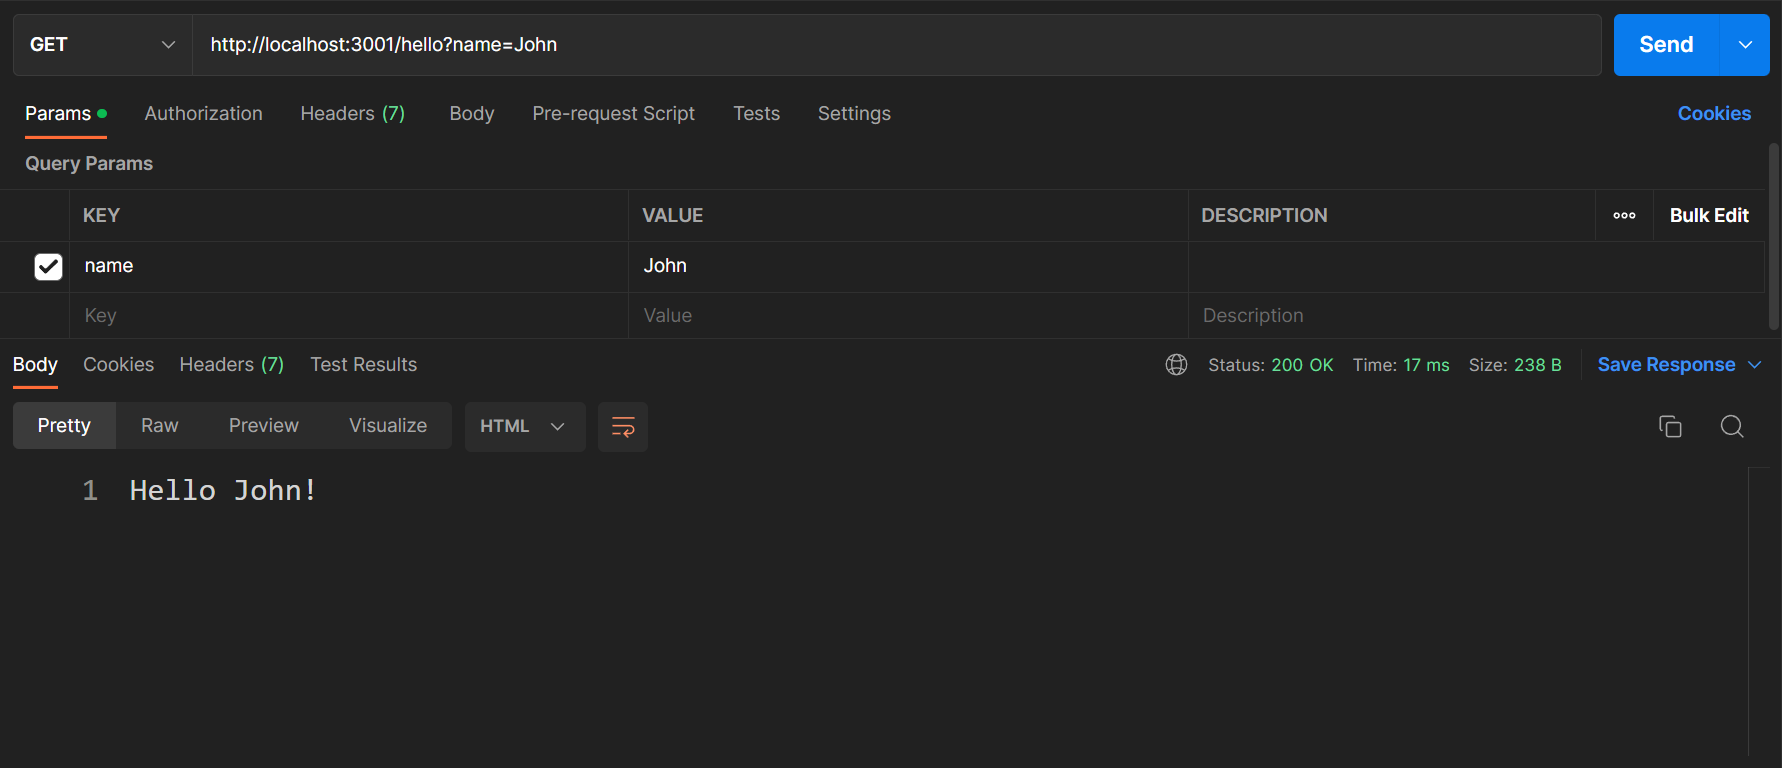Screen dimensions: 1782x768
Task: Open search in response body
Action: (1732, 427)
